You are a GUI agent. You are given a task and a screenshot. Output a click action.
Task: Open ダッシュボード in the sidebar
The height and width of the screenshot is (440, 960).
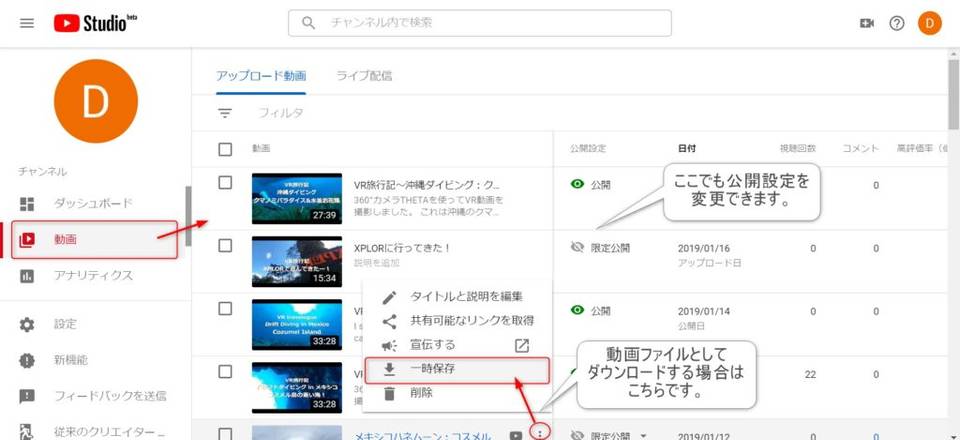[93, 204]
